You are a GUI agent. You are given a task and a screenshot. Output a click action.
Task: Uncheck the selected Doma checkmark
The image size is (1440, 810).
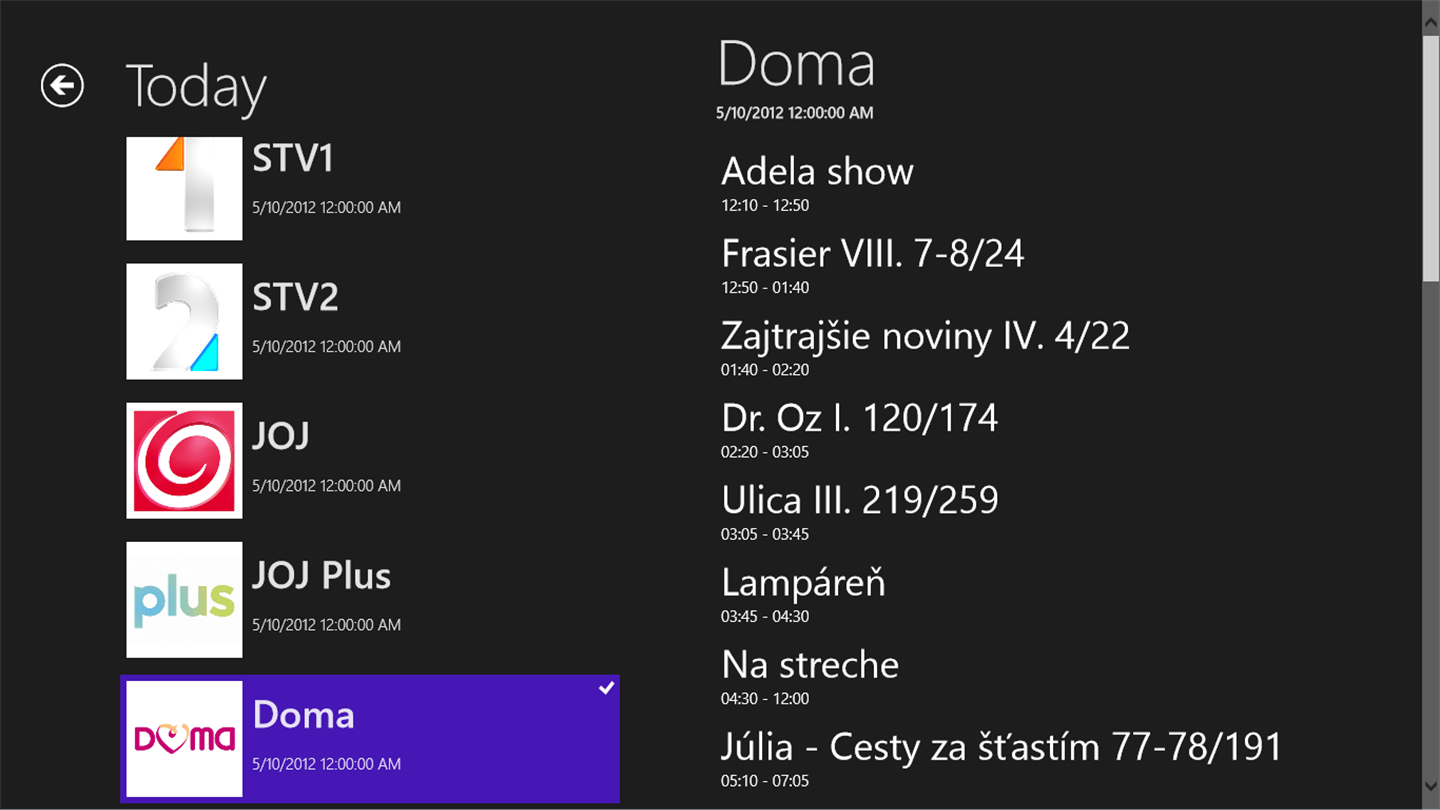tap(606, 688)
